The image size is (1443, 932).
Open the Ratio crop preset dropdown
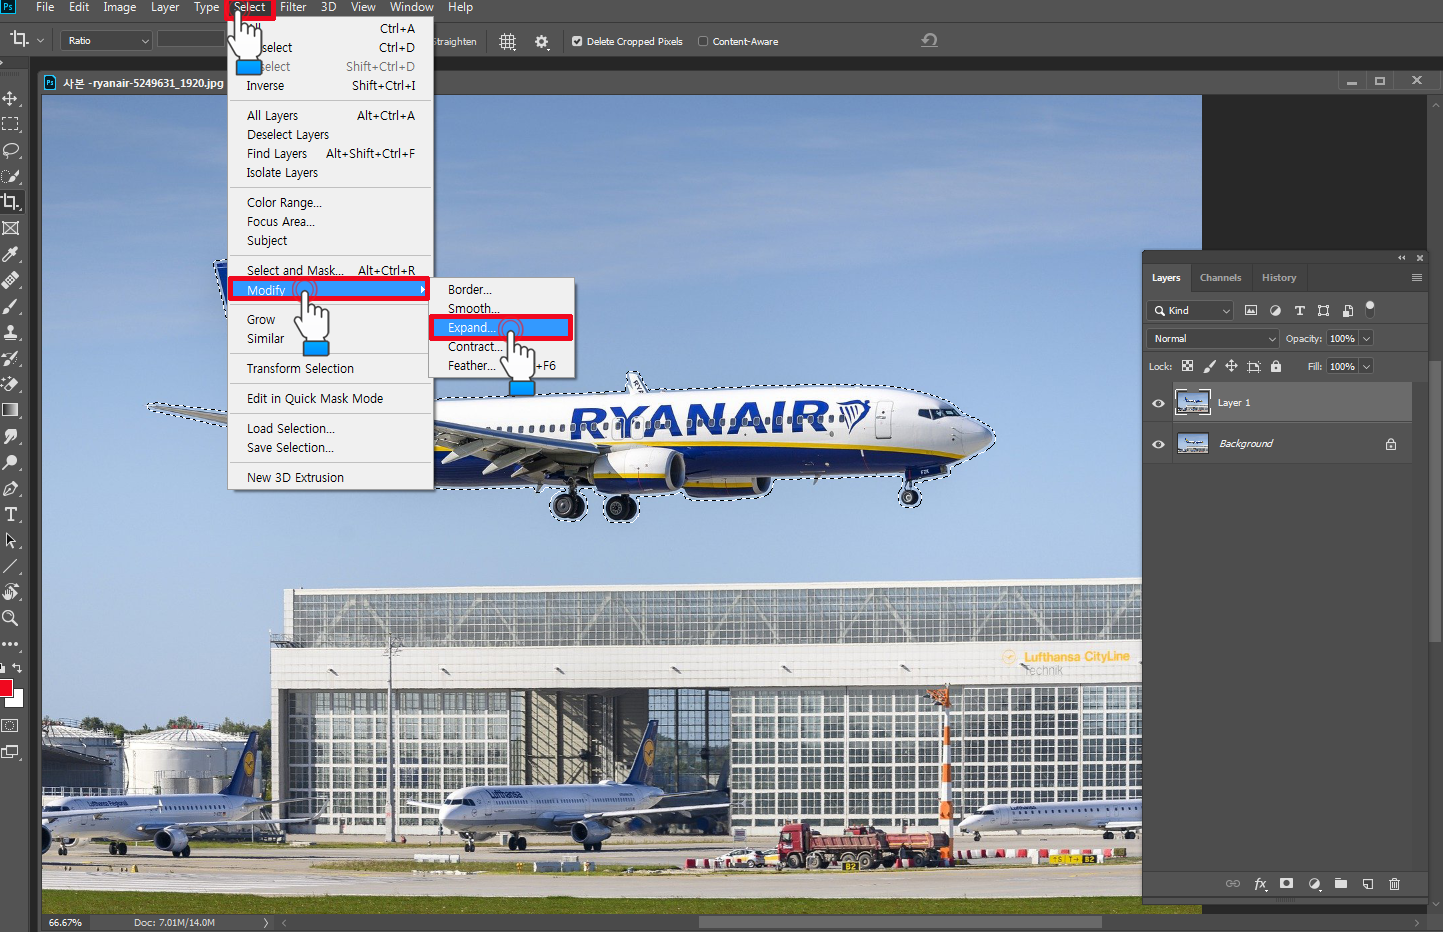click(x=106, y=41)
